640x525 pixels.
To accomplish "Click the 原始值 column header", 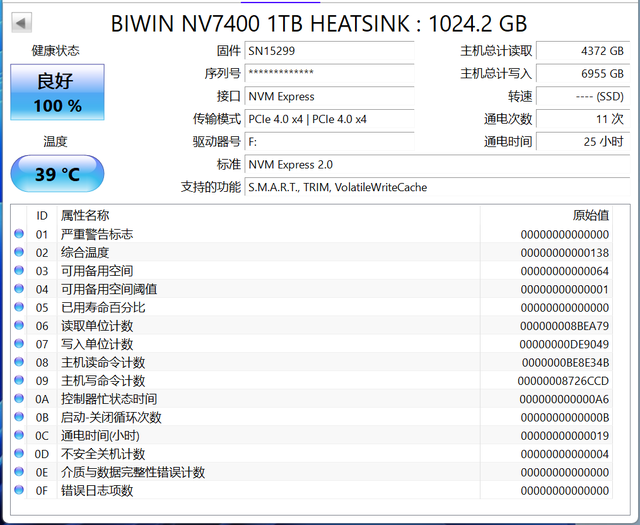I will 546,215.
